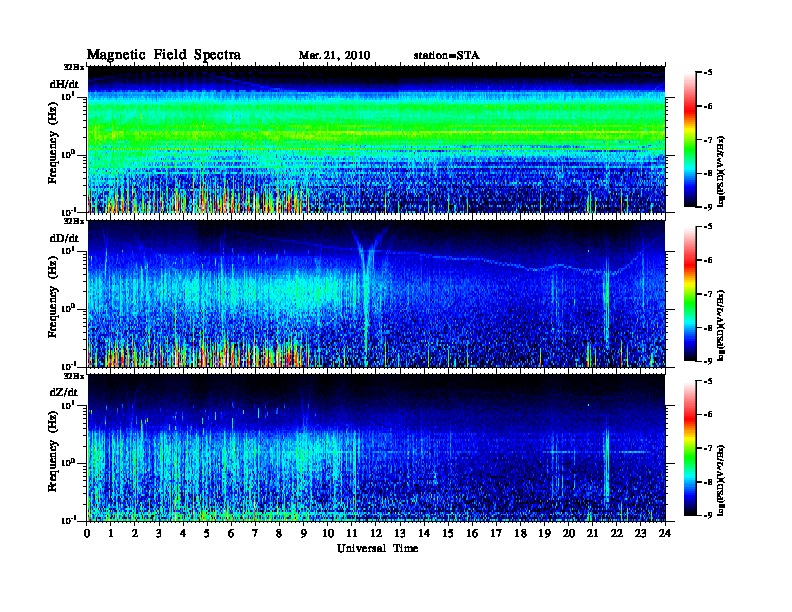
Task: Click the hour "13" tick label
Action: [400, 533]
